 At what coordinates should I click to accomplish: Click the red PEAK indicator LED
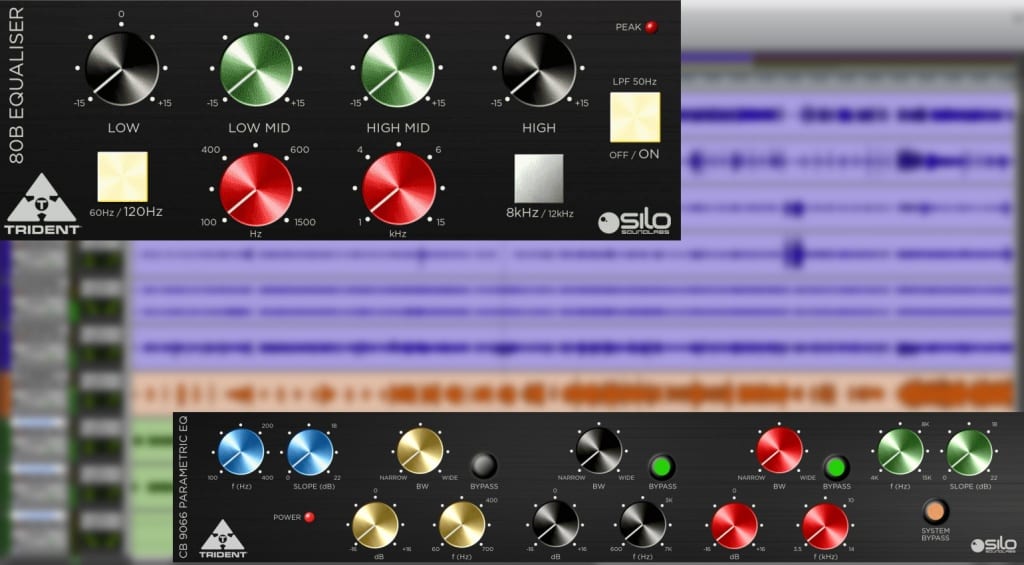pos(650,27)
